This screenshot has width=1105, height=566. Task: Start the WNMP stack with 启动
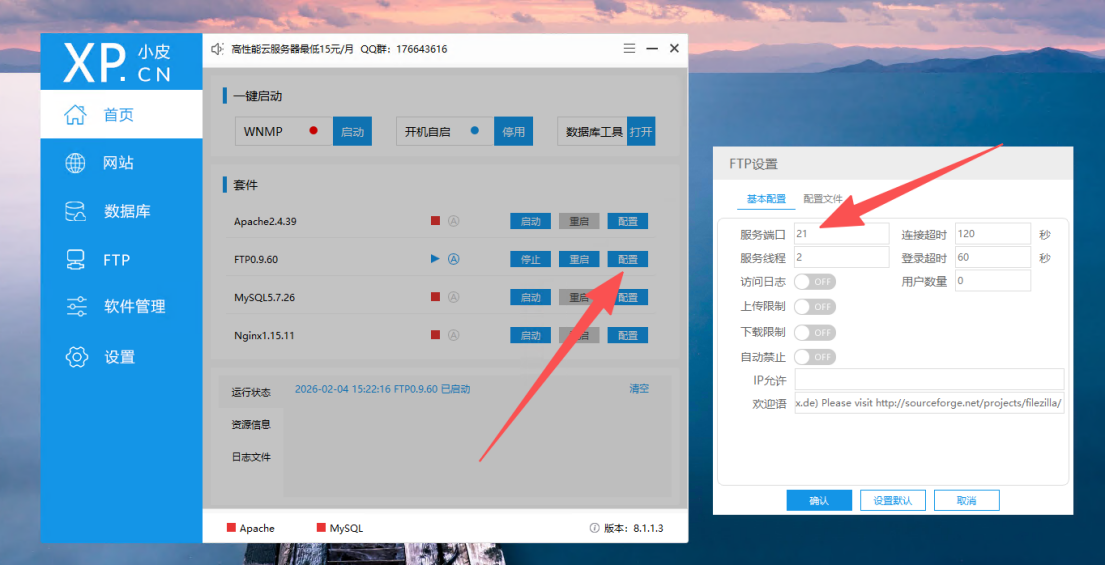[352, 131]
